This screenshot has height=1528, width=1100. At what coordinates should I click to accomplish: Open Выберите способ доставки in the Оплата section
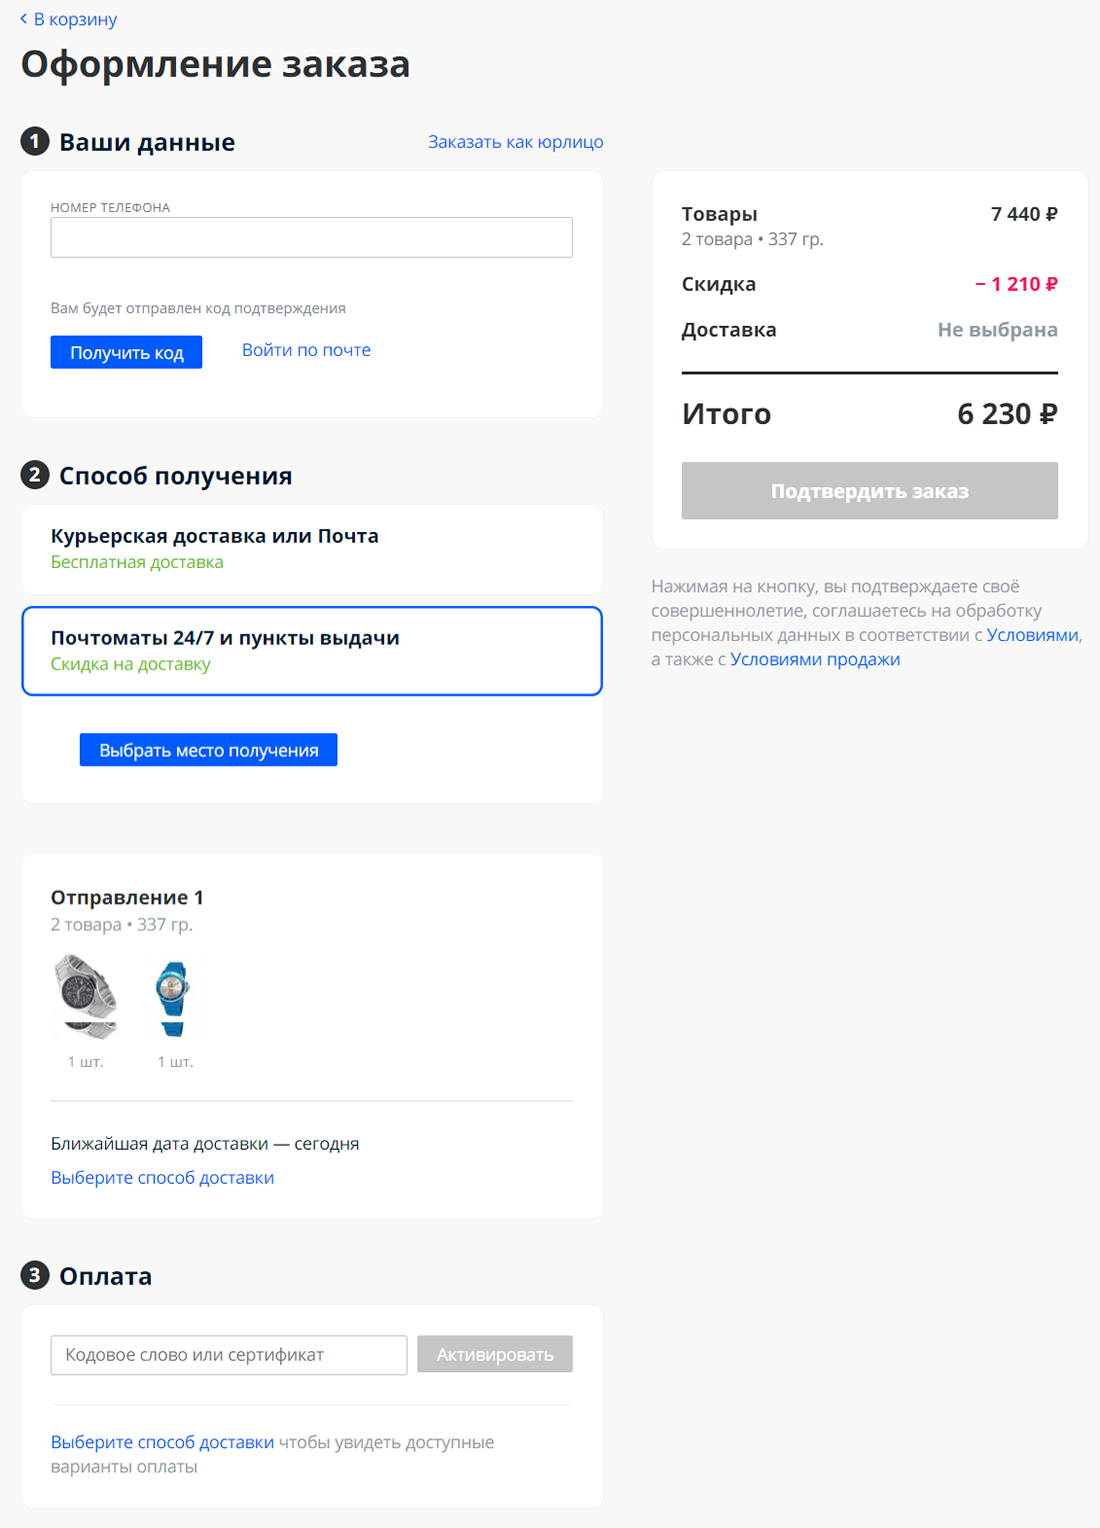click(162, 1442)
